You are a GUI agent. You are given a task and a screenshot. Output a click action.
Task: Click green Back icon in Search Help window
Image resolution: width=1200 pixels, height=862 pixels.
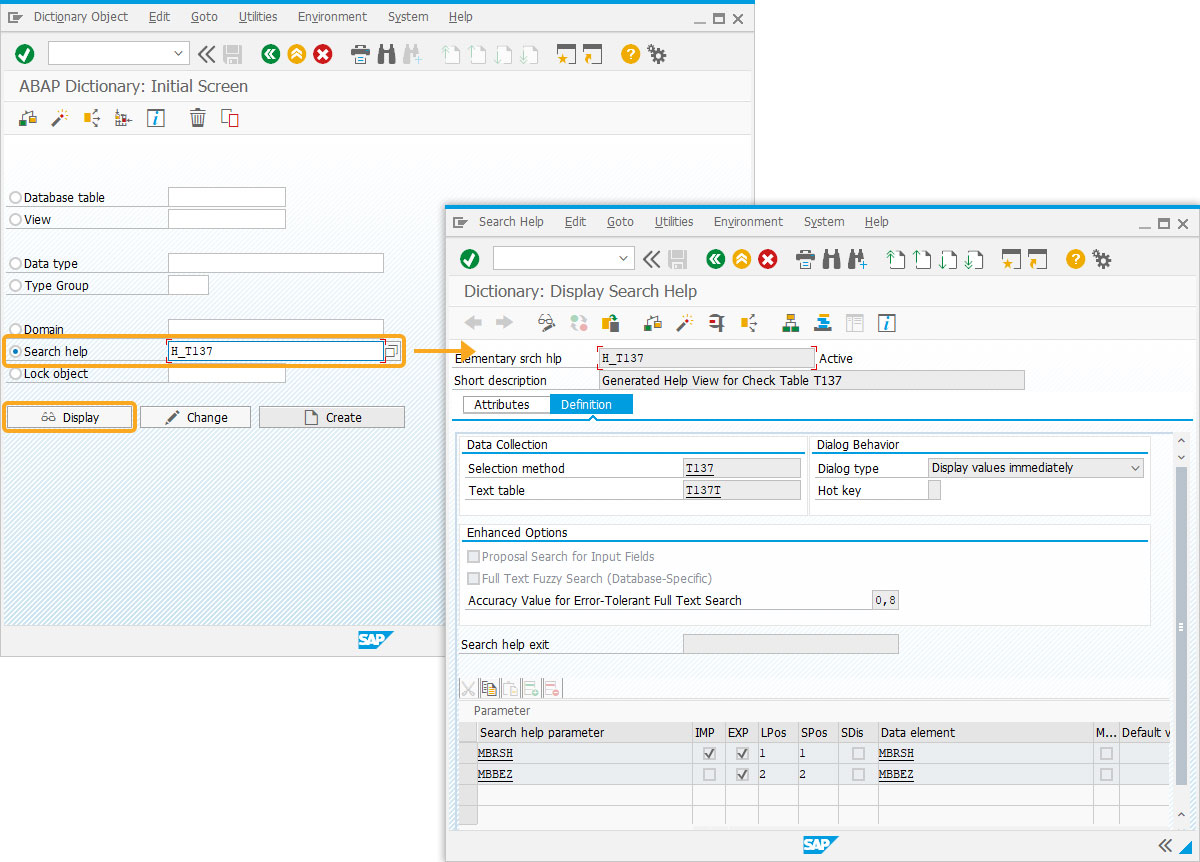(715, 260)
